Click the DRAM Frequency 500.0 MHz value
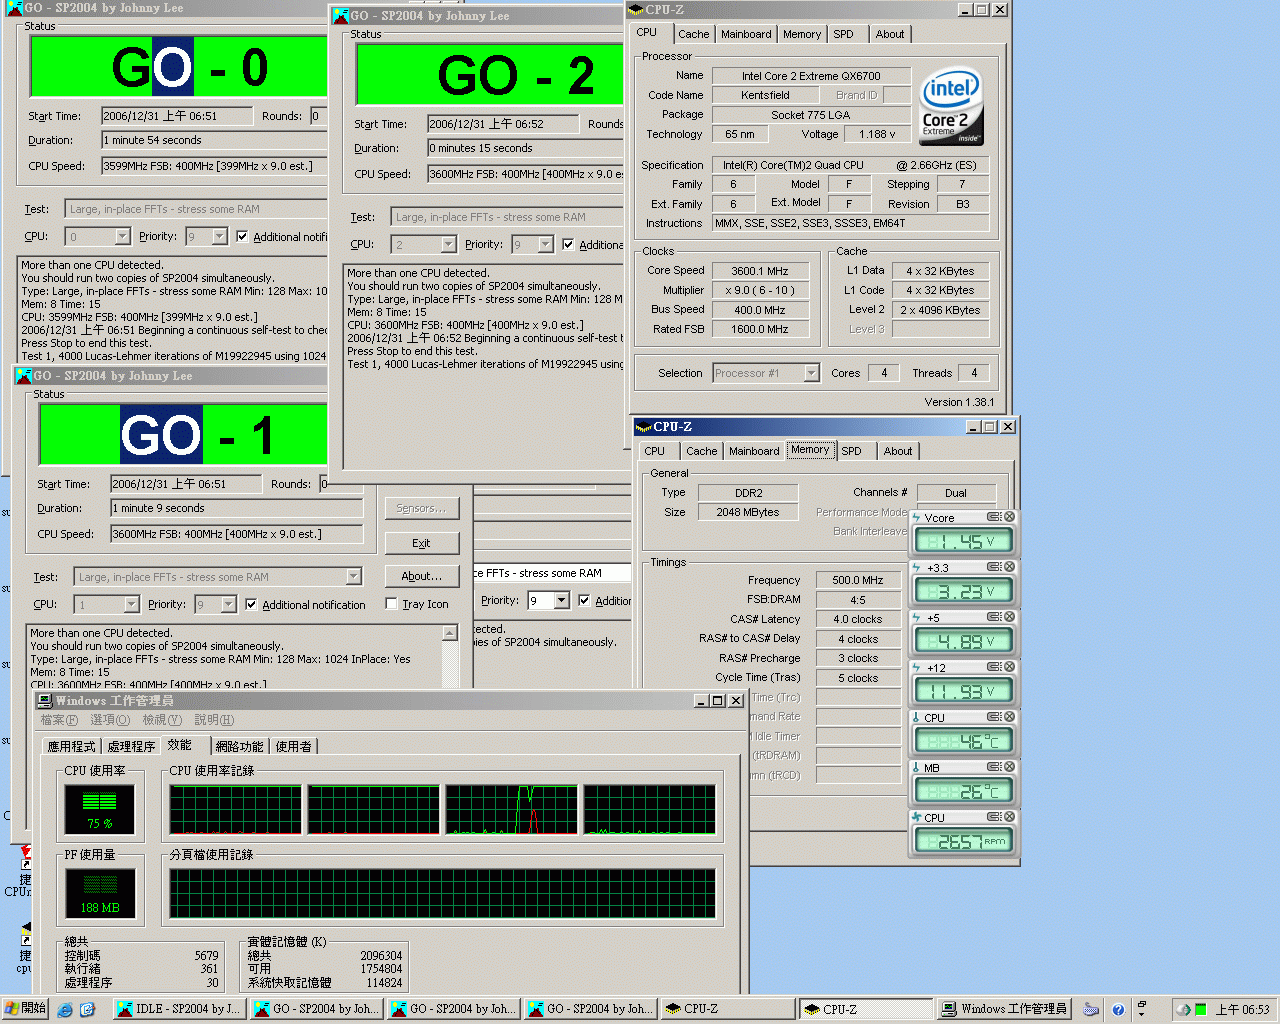Viewport: 1280px width, 1024px height. pyautogui.click(x=858, y=580)
